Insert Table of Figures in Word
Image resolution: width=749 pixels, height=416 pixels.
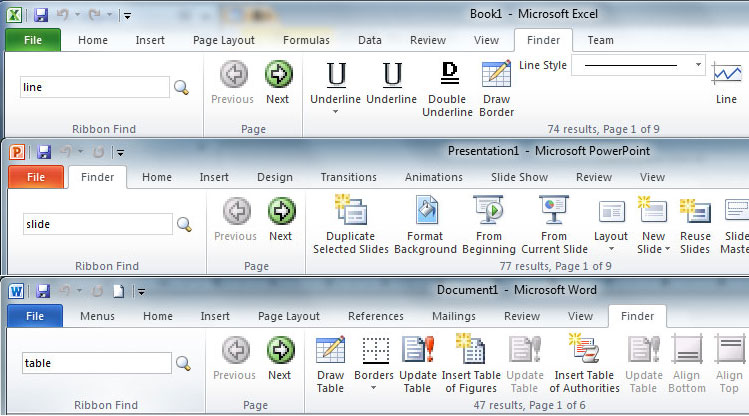click(471, 364)
